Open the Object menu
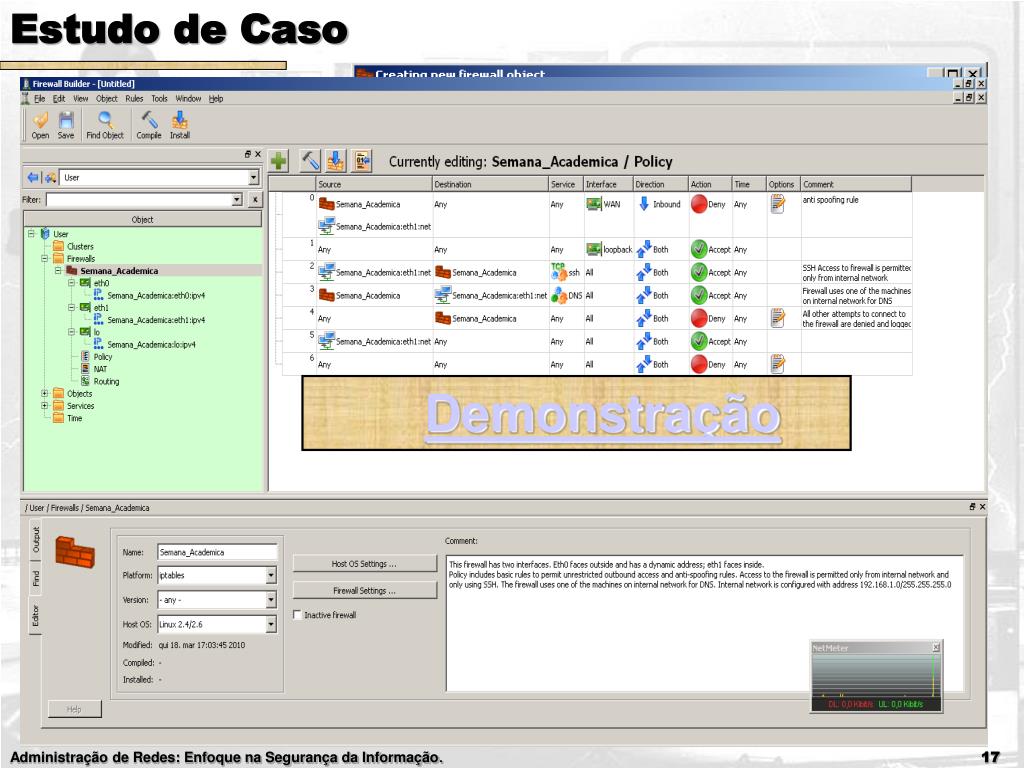Screen dimensions: 1024x768 (106, 99)
